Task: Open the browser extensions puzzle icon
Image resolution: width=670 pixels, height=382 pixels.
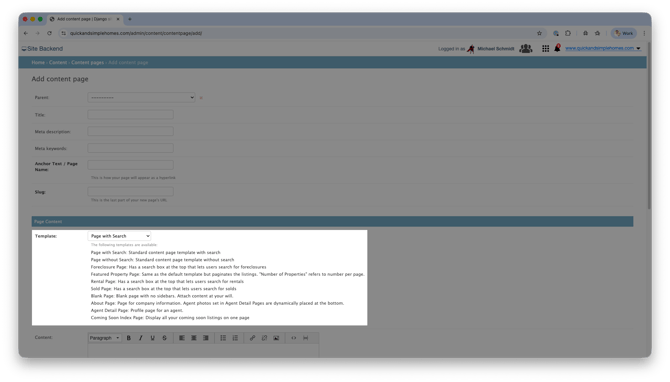Action: click(568, 33)
